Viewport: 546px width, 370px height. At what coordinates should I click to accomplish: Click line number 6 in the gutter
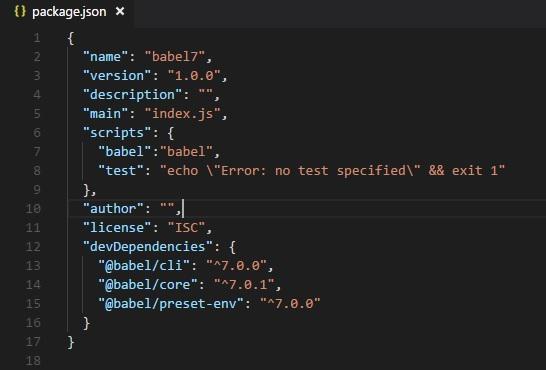tap(37, 133)
